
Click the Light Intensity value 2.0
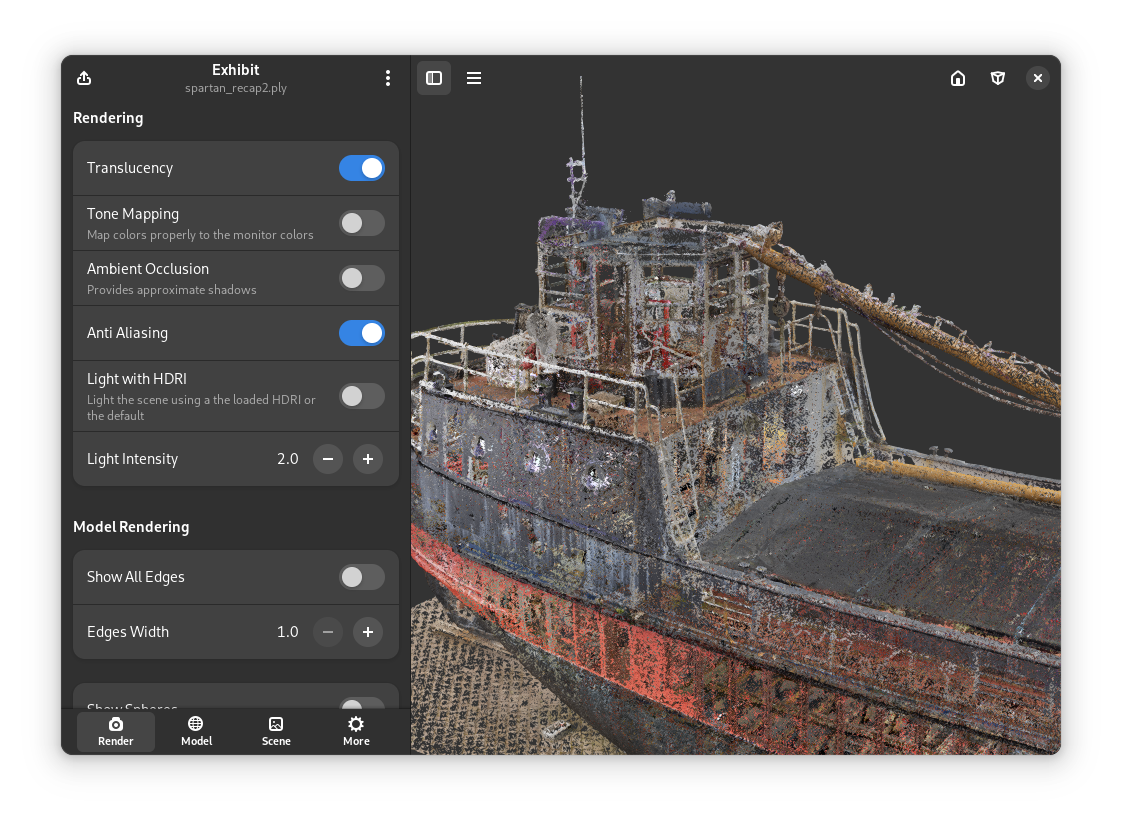tap(288, 459)
